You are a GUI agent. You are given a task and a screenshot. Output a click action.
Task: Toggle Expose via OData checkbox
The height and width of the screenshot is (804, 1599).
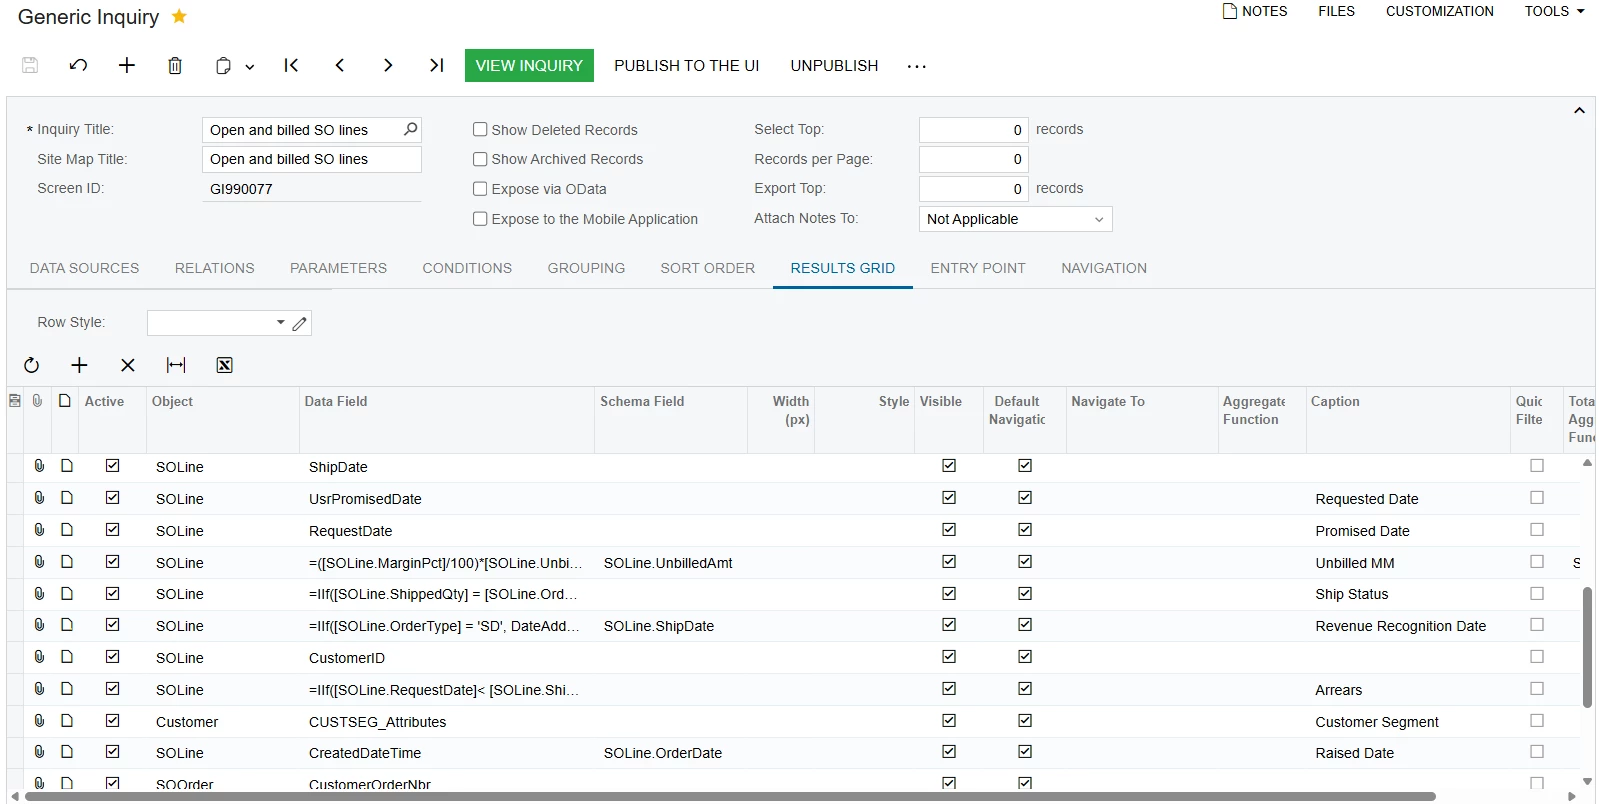pyautogui.click(x=480, y=188)
